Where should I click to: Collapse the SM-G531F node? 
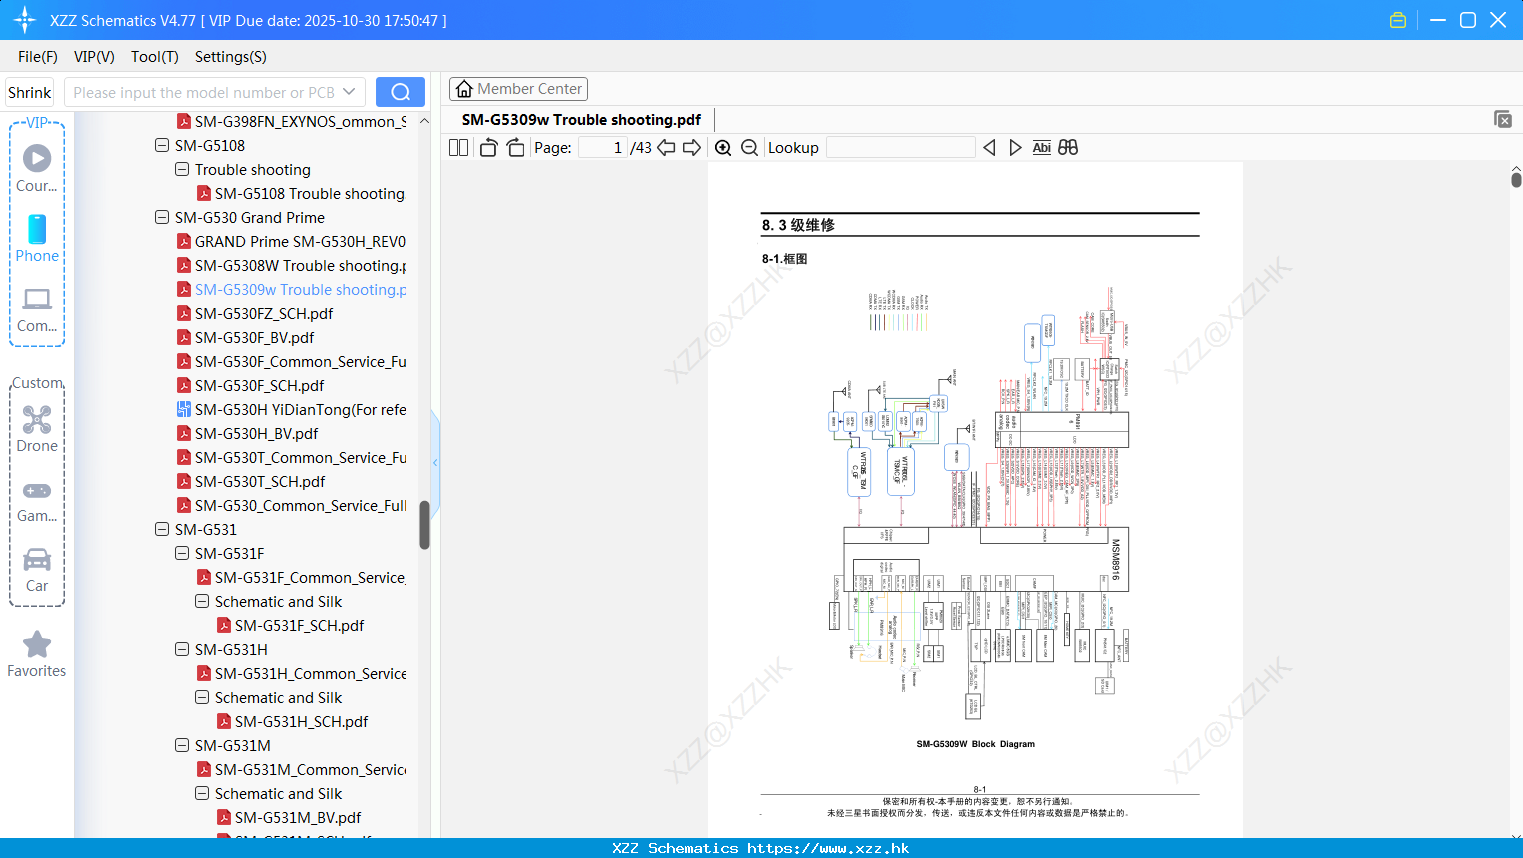(x=182, y=553)
